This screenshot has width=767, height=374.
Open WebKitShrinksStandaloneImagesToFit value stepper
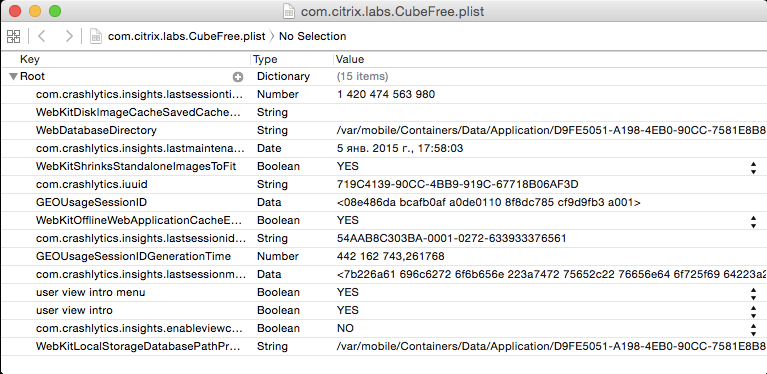(753, 167)
